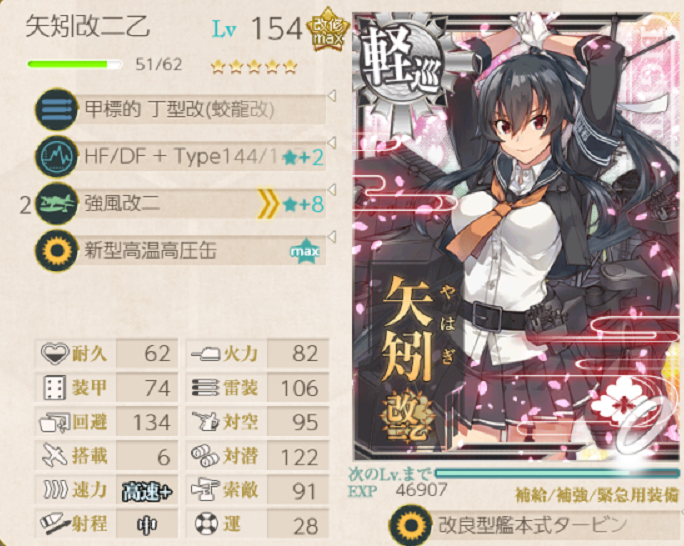Click the gold 改修max star badge
Image resolution: width=684 pixels, height=546 pixels.
click(328, 30)
